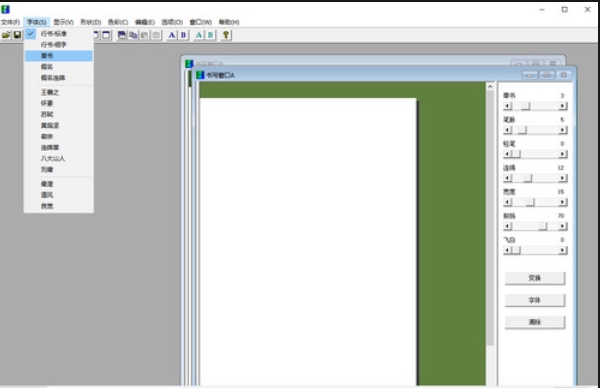
Task: Decrease 宽度 value with its left arrow
Action: point(508,202)
